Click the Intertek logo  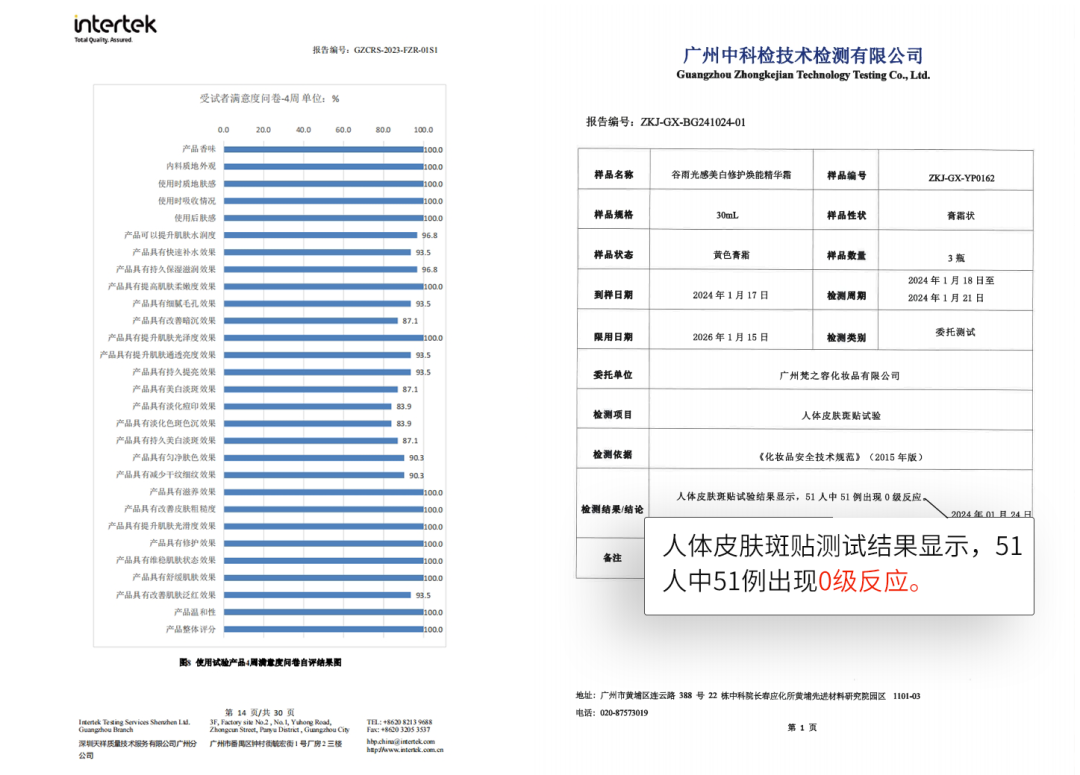(115, 28)
